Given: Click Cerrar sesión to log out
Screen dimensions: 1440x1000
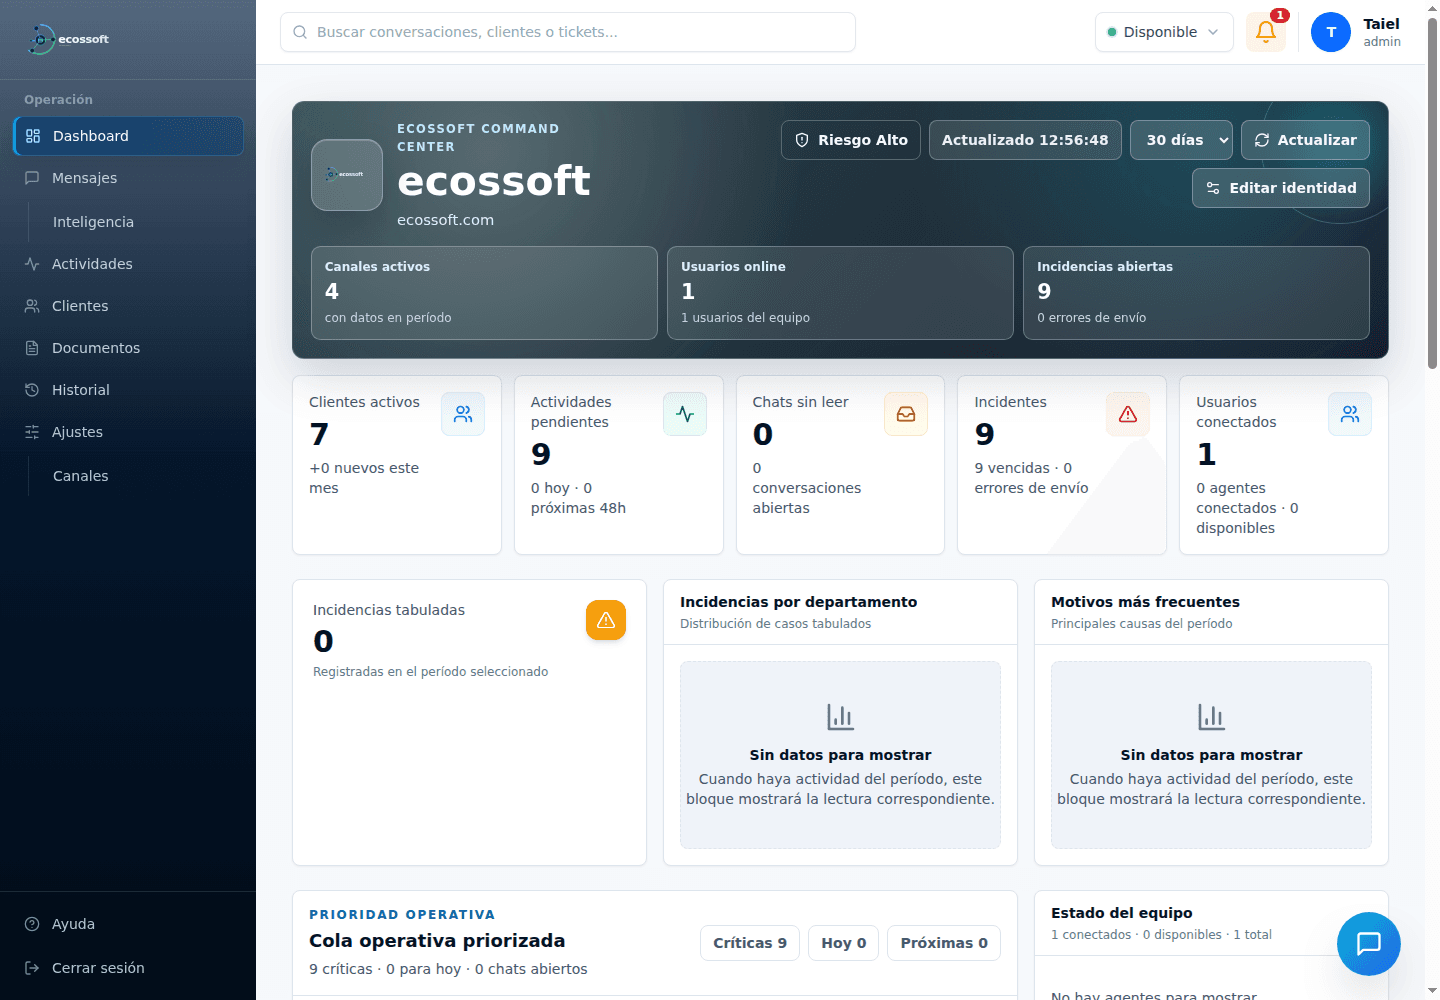Looking at the screenshot, I should (x=128, y=968).
